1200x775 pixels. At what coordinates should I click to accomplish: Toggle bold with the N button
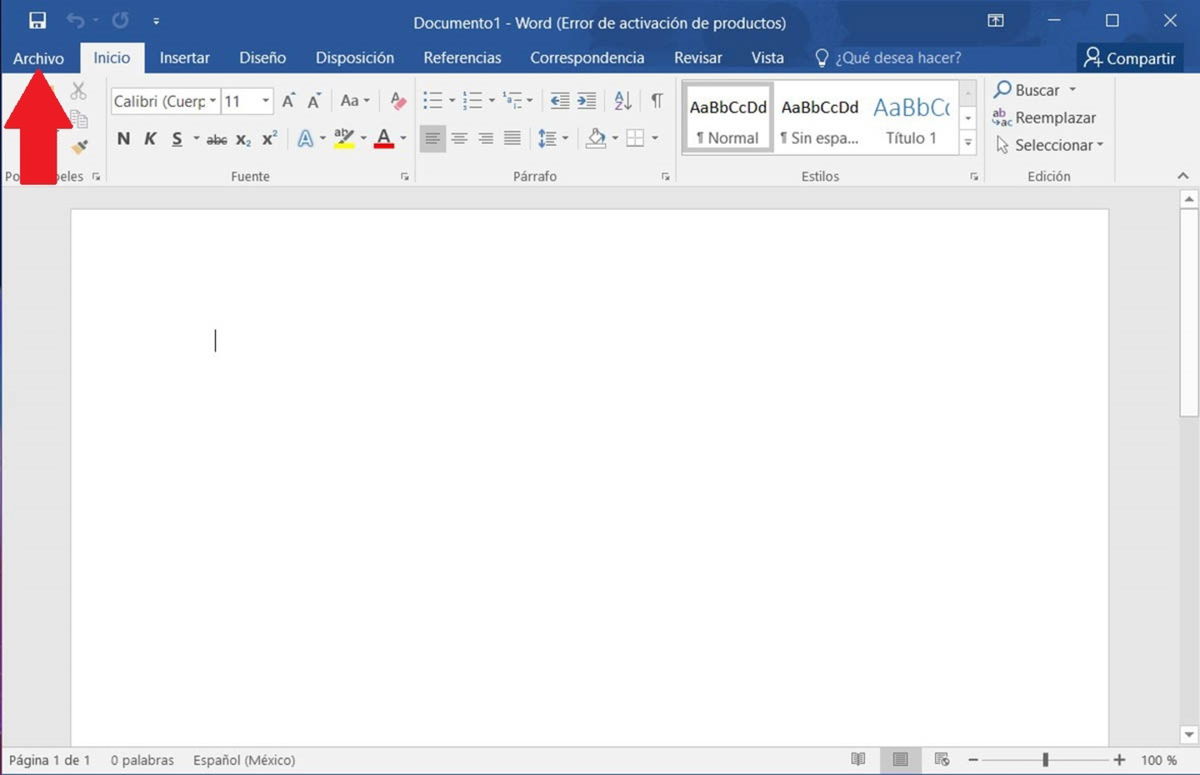pyautogui.click(x=123, y=139)
